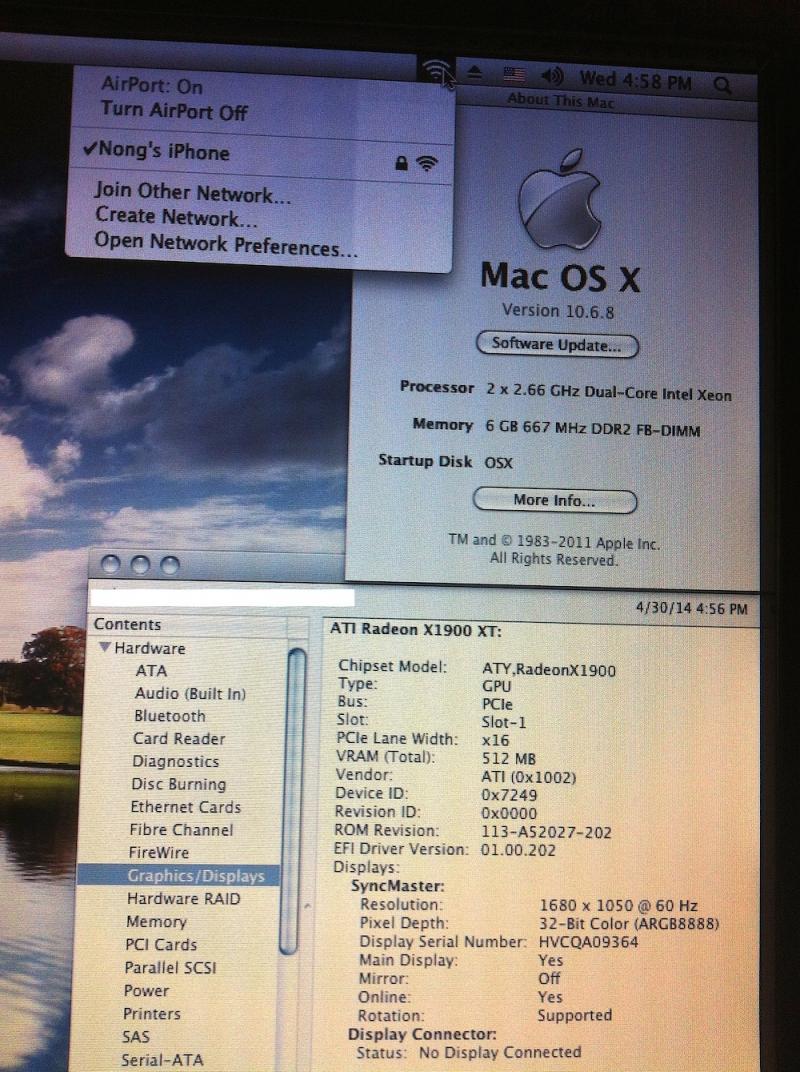
Task: Select Disc Burning item
Action: point(178,784)
